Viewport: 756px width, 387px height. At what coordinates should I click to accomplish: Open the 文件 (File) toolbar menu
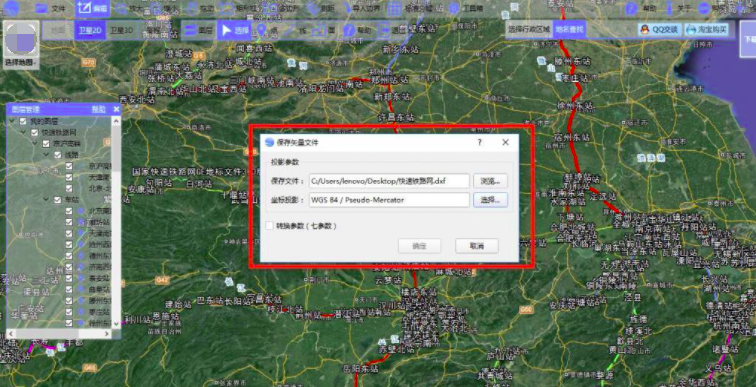point(50,8)
